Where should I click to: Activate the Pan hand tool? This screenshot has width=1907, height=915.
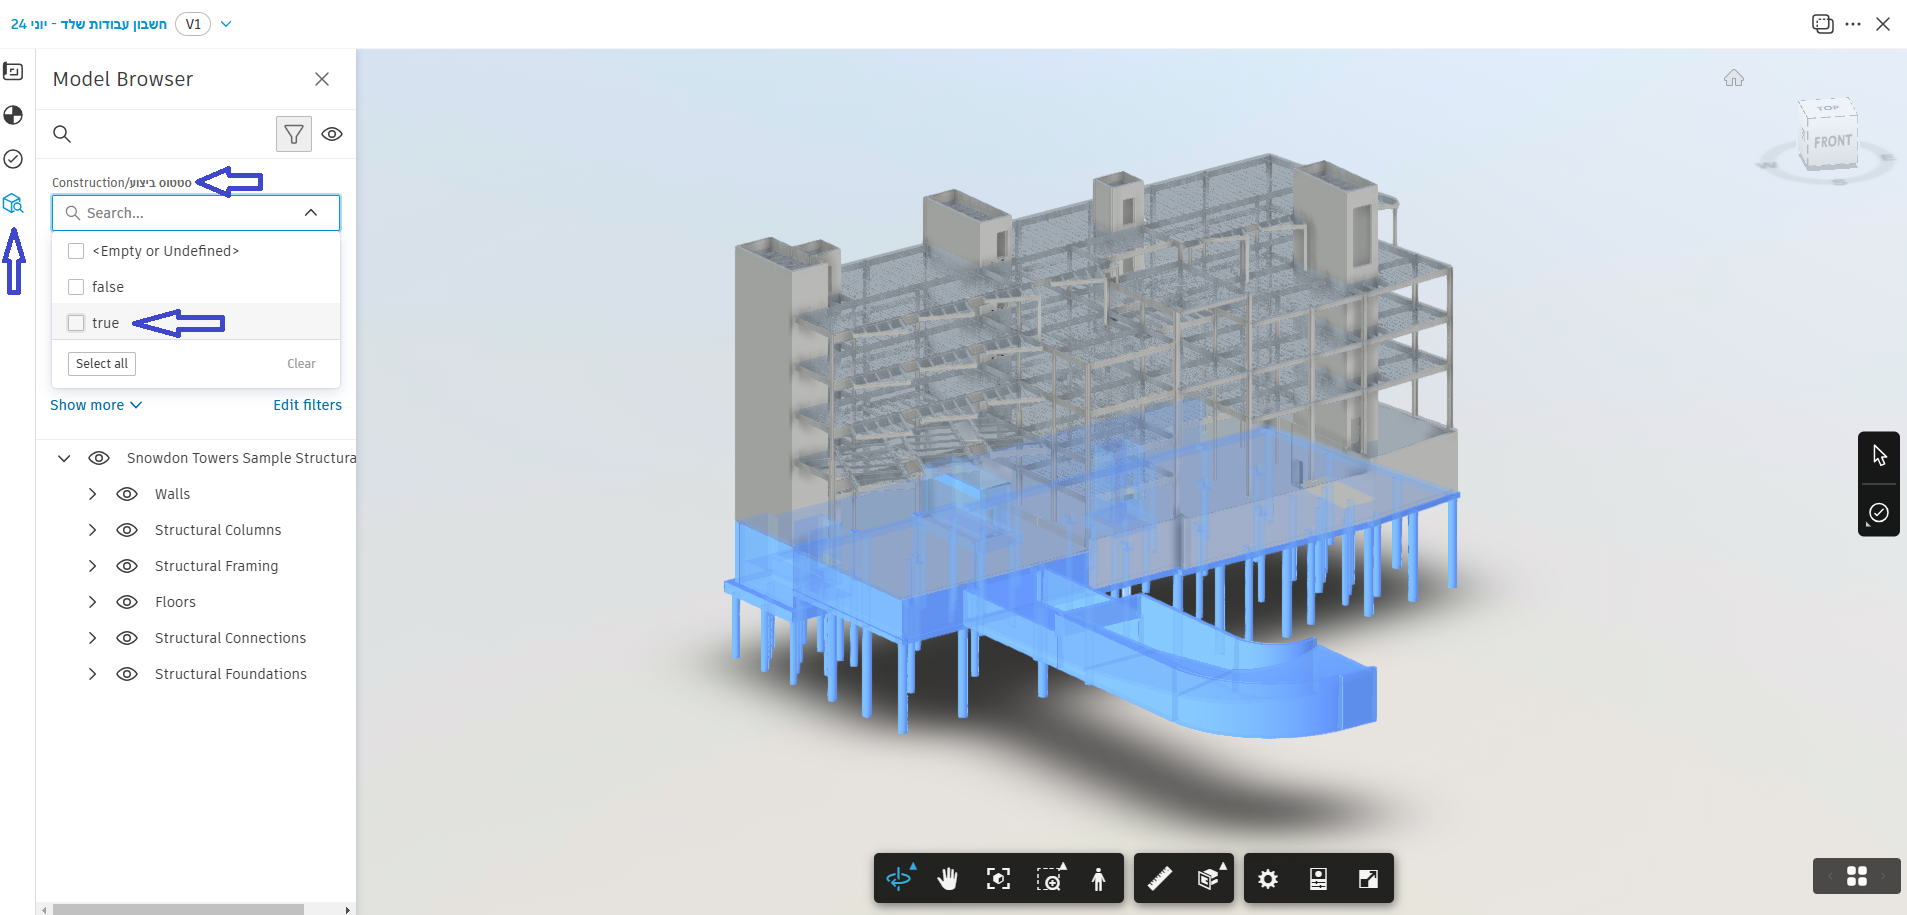click(948, 878)
